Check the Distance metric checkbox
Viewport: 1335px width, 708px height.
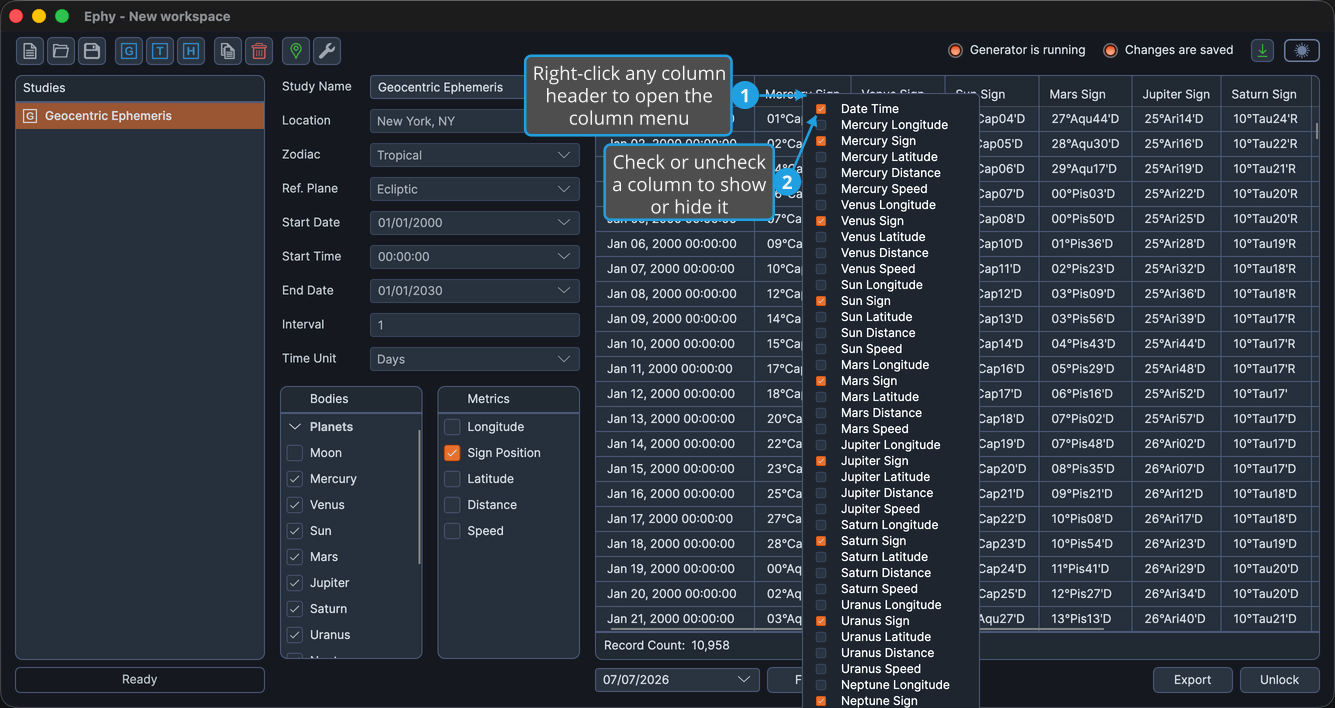coord(452,505)
